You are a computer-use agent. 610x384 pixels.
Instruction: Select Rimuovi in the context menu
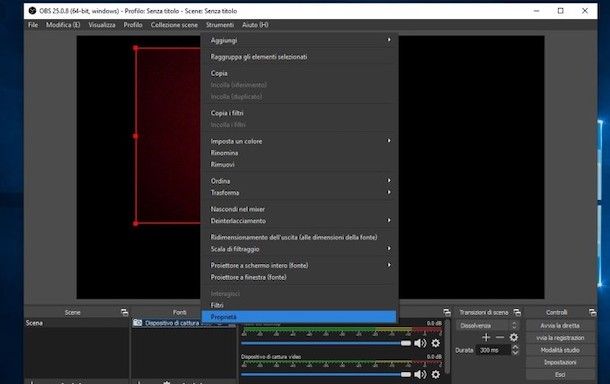tap(300, 165)
